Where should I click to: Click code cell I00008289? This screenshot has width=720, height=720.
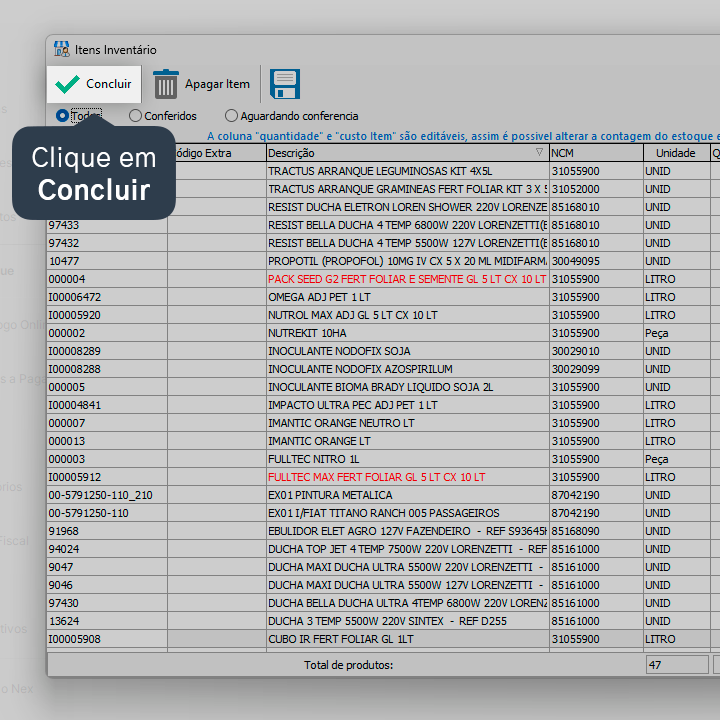pos(107,351)
